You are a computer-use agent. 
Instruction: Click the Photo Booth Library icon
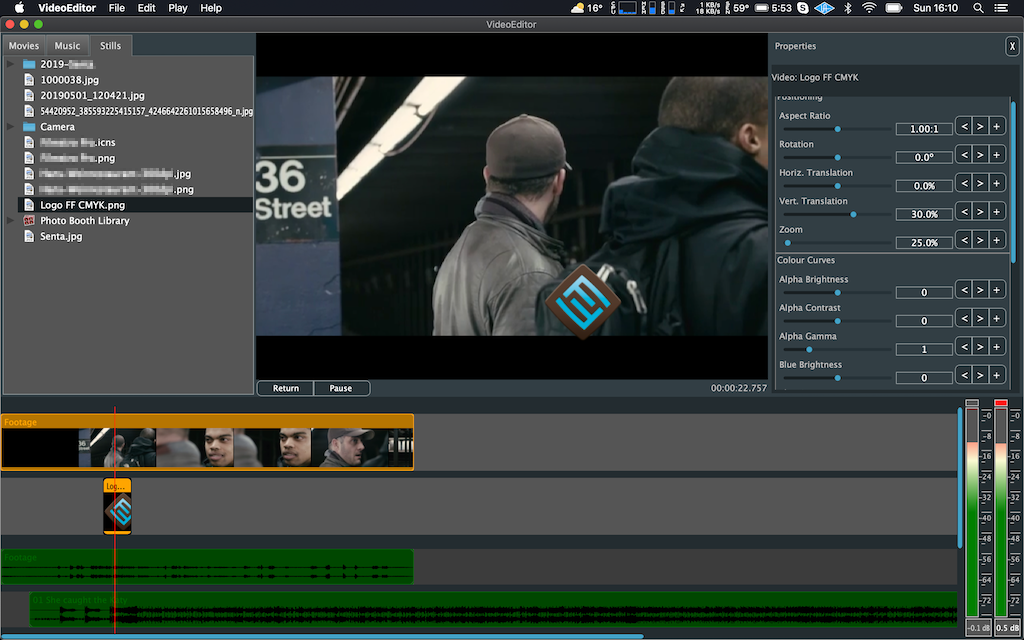(29, 221)
